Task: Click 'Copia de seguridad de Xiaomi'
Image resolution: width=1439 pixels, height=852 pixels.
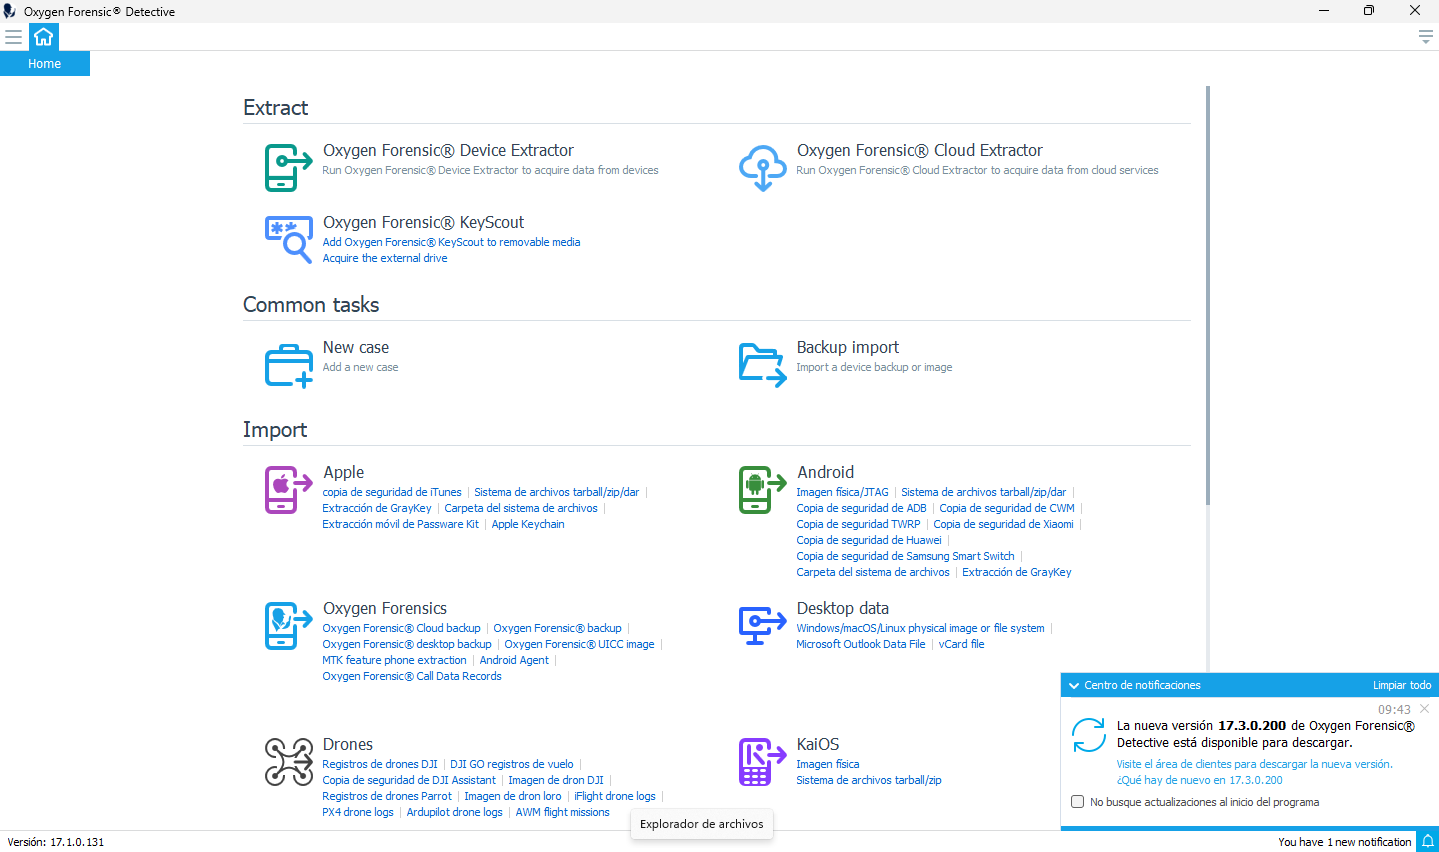Action: 1003,524
